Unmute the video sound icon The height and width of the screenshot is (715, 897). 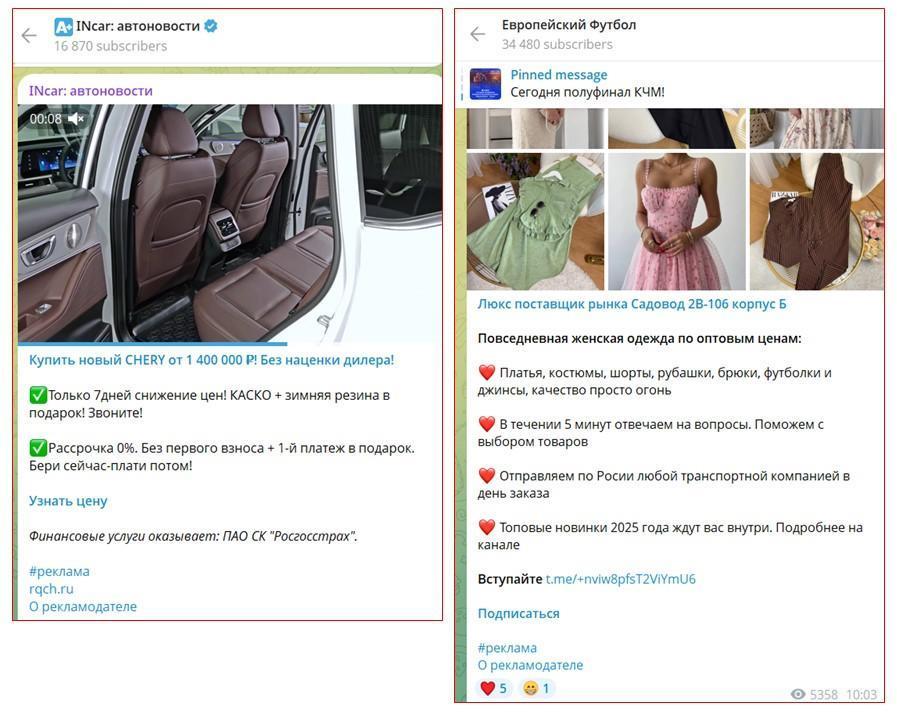(76, 119)
